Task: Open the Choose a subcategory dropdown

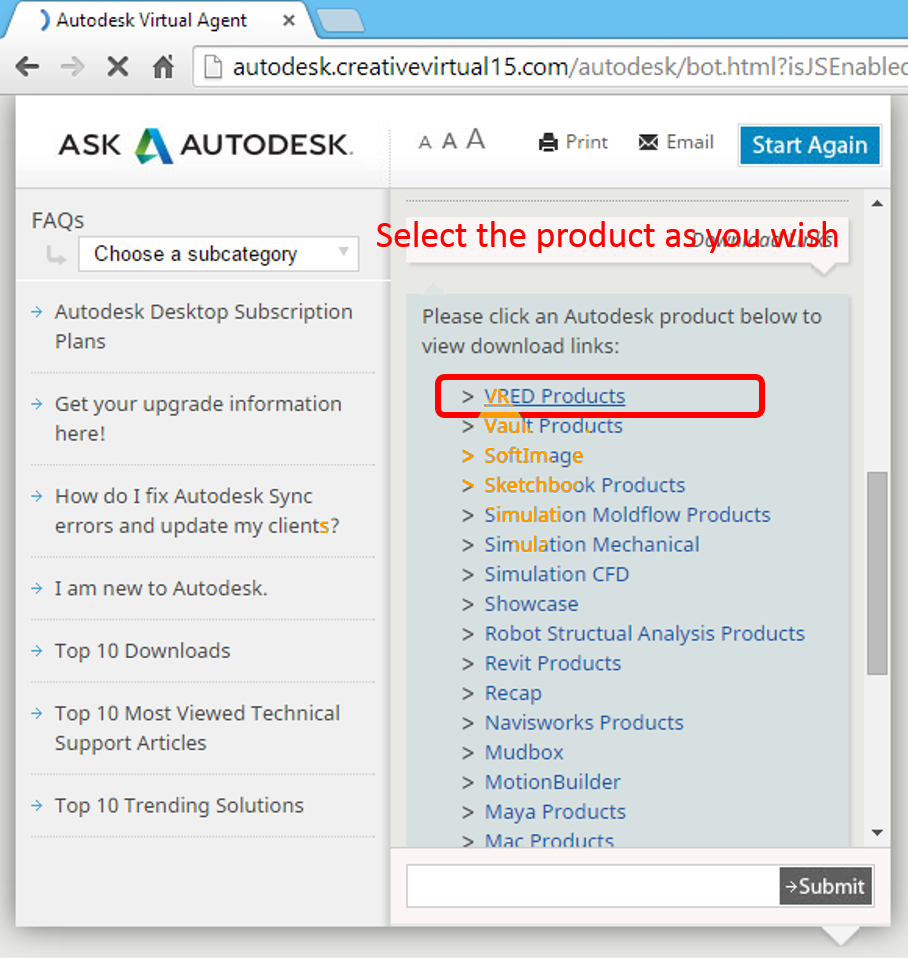Action: click(218, 254)
